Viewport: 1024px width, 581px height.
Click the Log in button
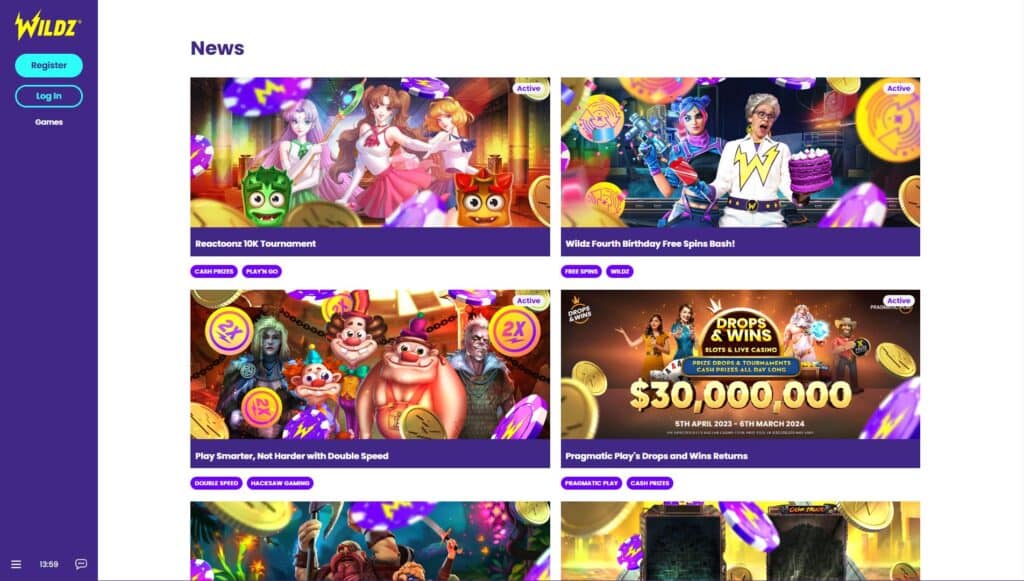click(x=49, y=96)
